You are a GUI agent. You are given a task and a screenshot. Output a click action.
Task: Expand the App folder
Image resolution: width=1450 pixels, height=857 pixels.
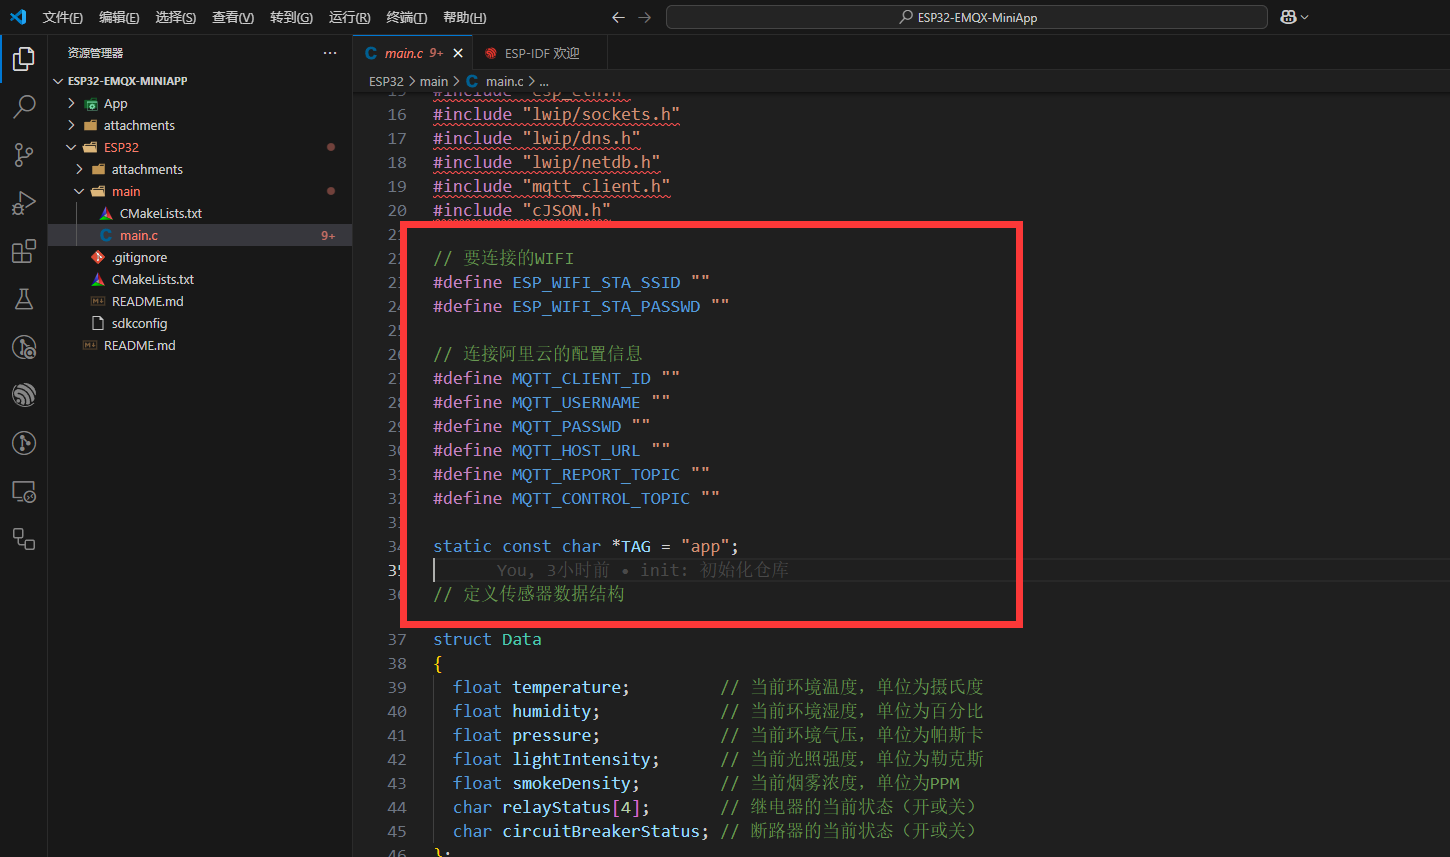tap(115, 104)
